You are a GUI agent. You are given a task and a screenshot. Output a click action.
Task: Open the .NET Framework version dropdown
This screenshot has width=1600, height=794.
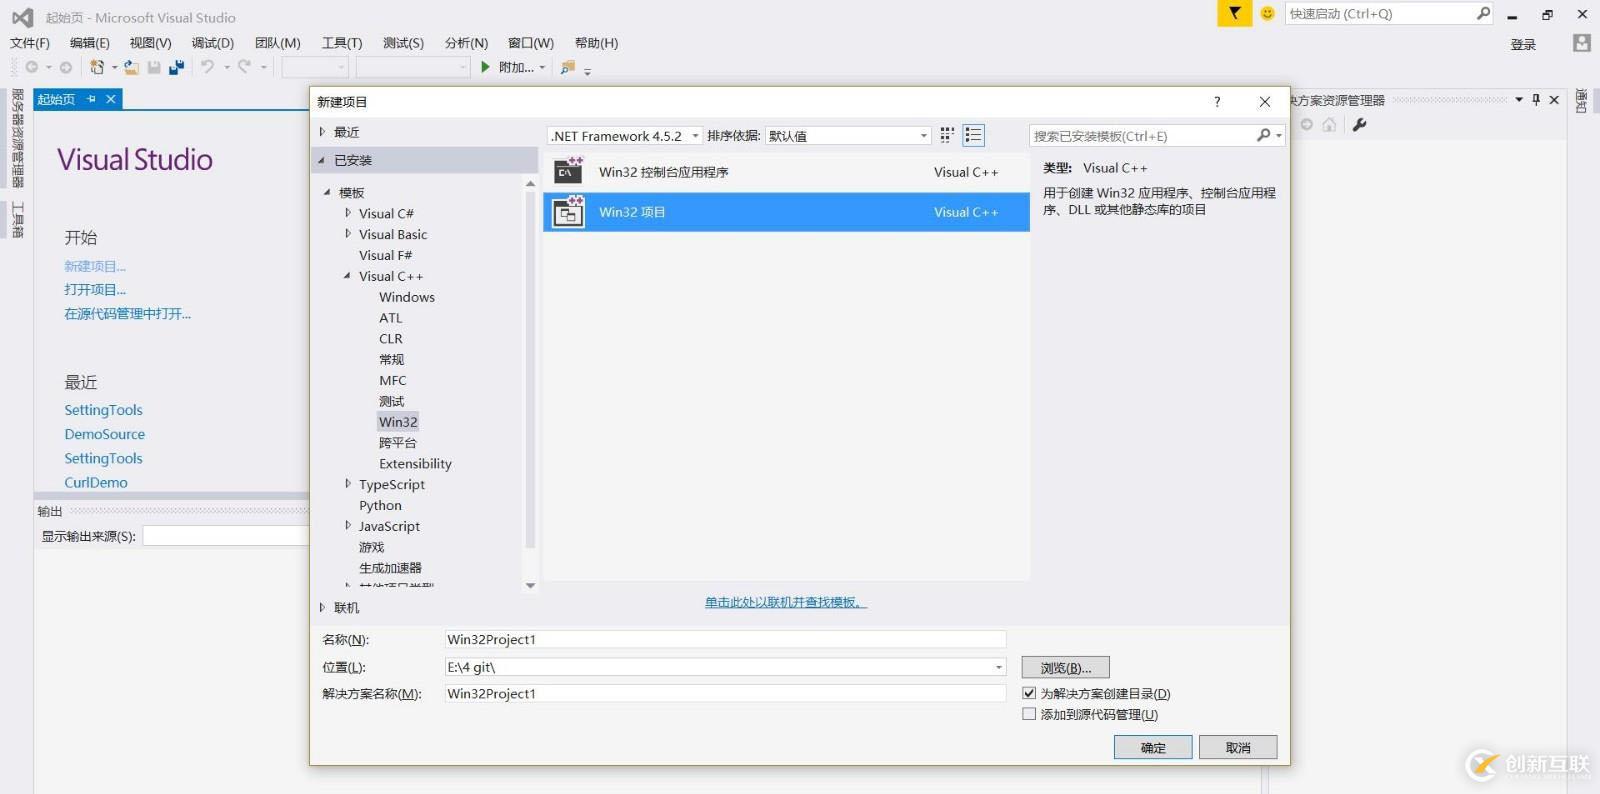click(696, 136)
